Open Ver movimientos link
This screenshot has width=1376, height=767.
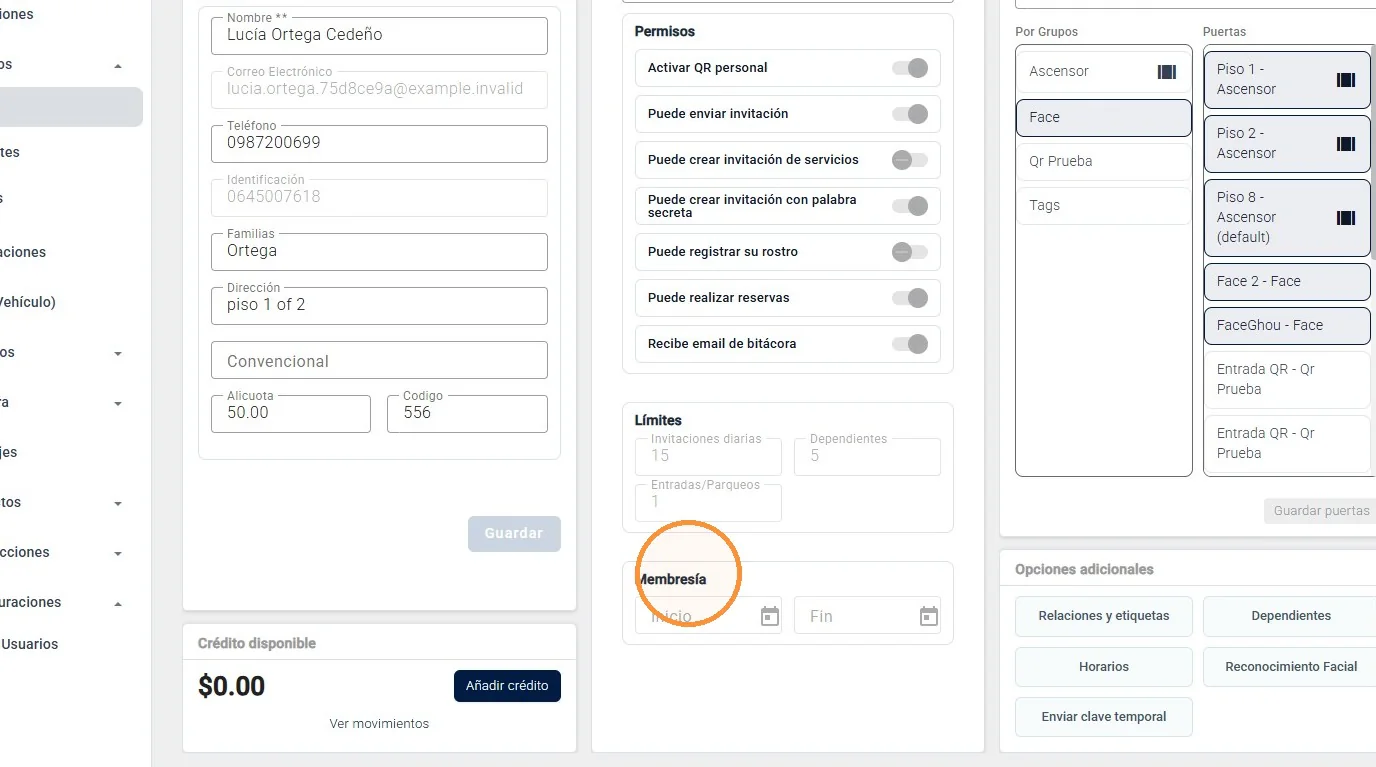[x=379, y=723]
